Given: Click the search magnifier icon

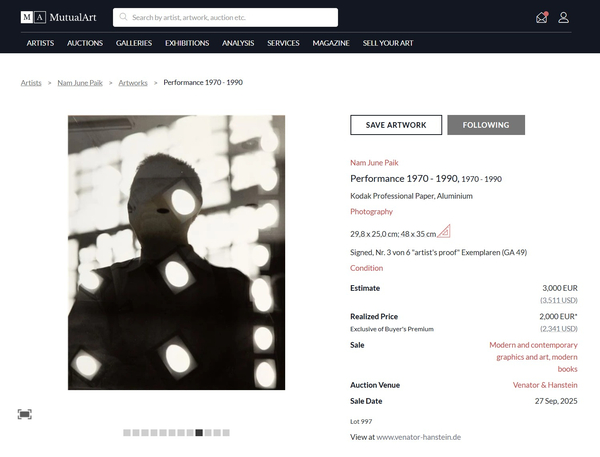Looking at the screenshot, I should pos(123,17).
